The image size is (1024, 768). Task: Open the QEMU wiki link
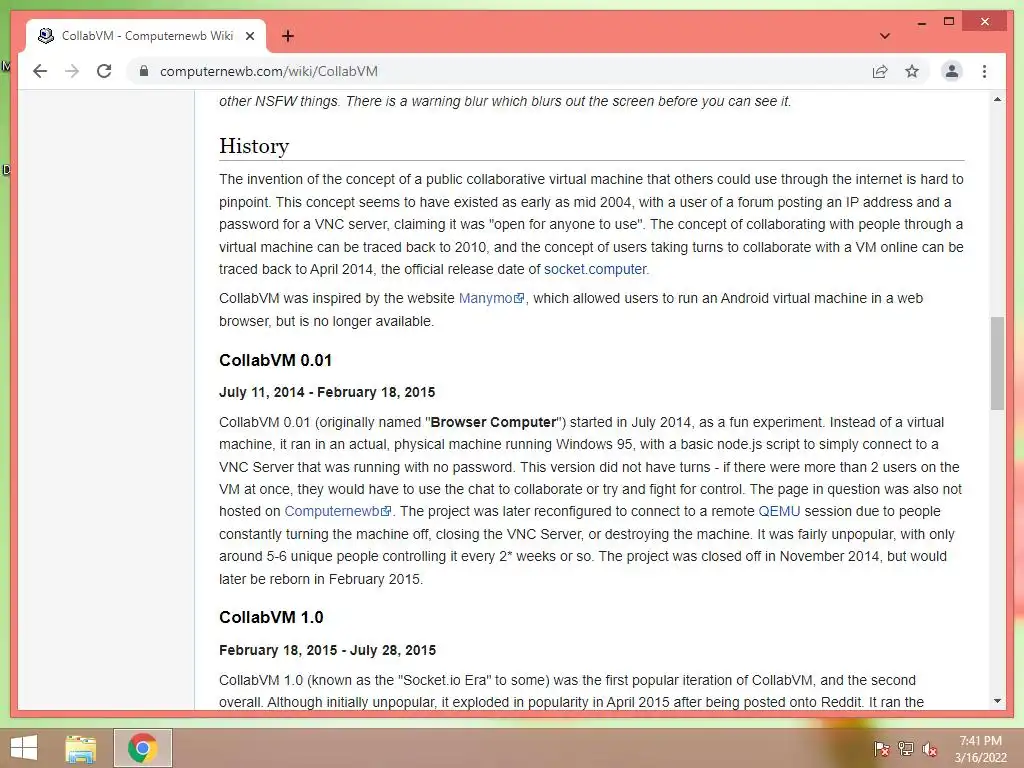[779, 511]
